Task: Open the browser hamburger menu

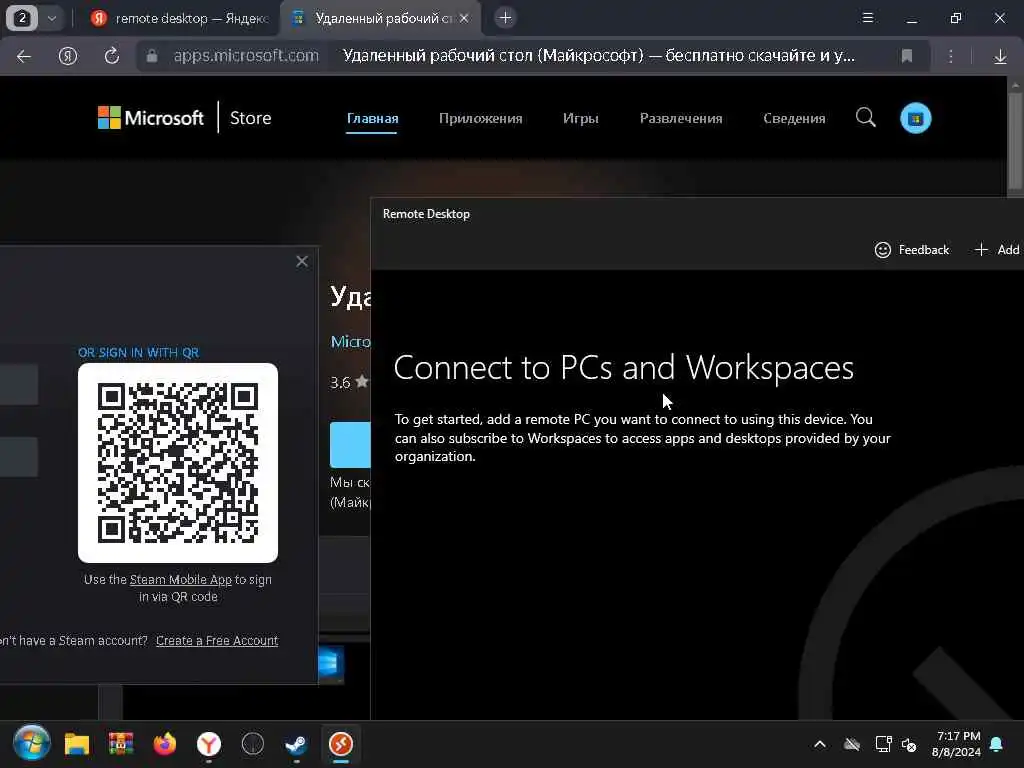Action: (x=867, y=18)
